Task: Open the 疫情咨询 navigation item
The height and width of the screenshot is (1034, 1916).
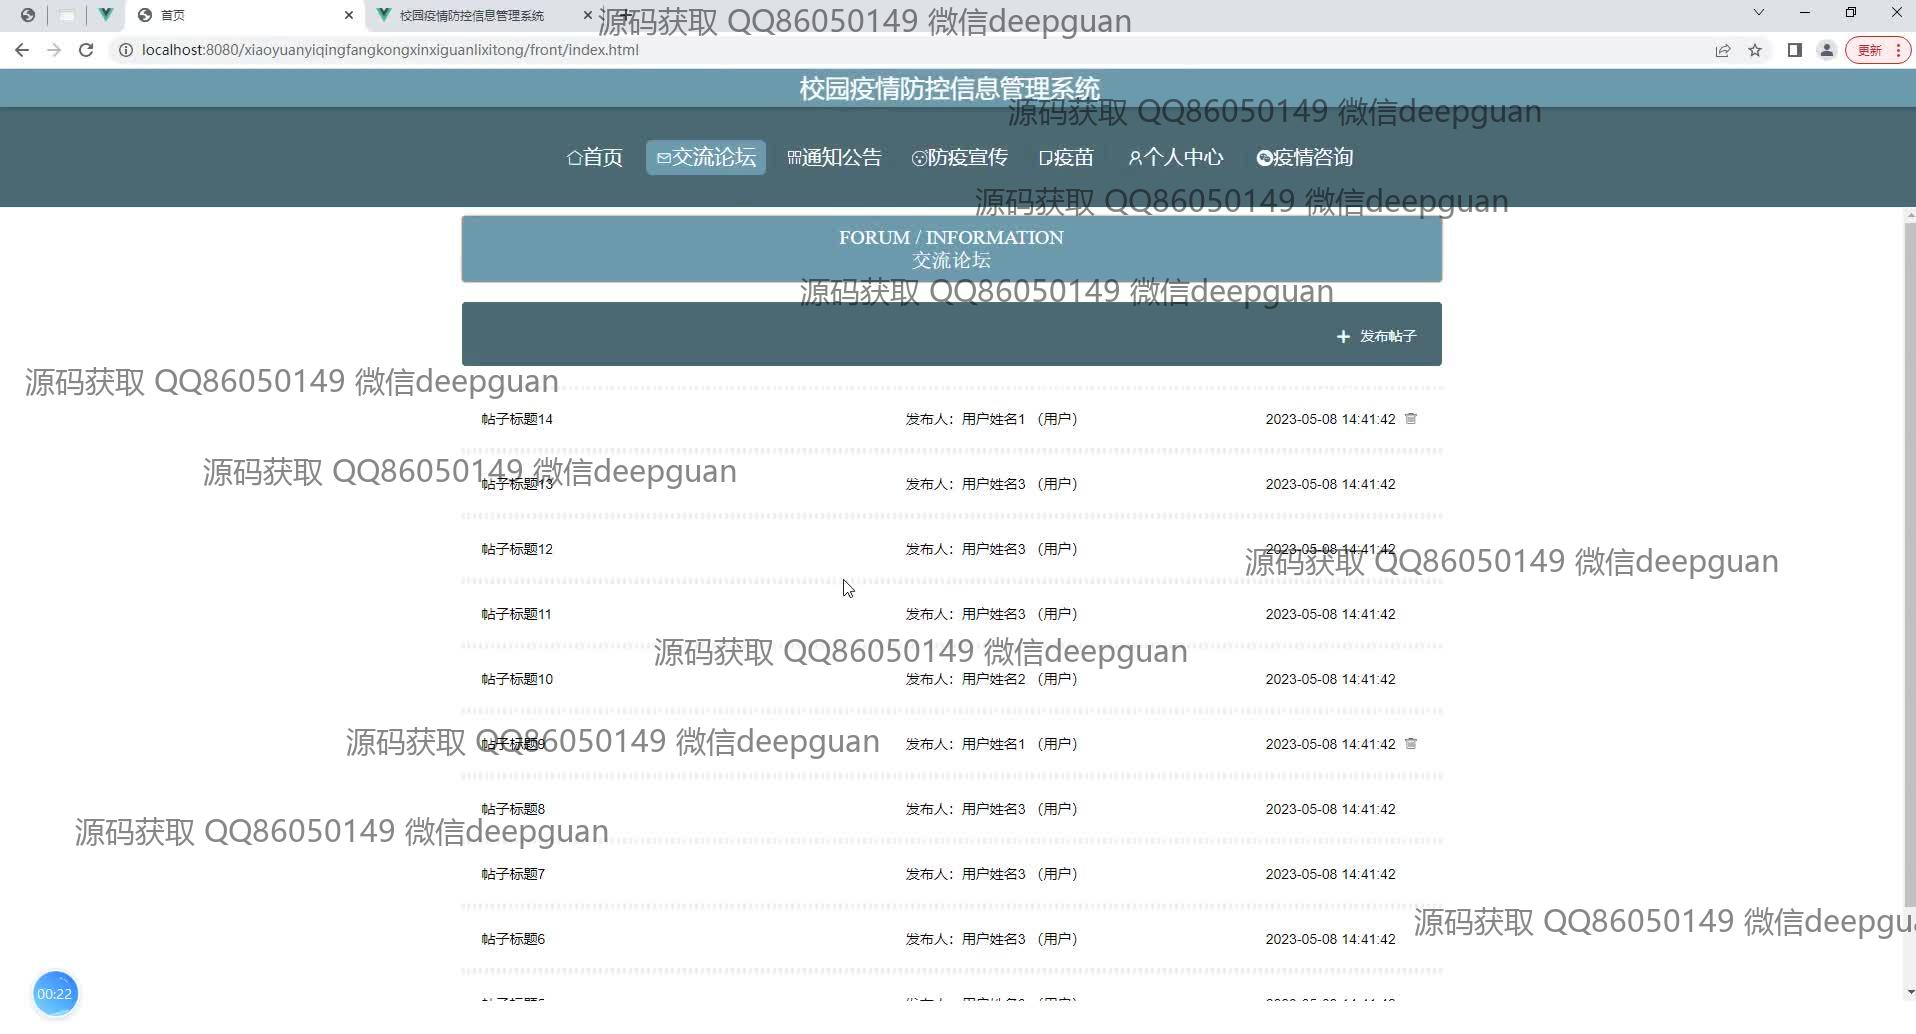Action: (x=1304, y=157)
